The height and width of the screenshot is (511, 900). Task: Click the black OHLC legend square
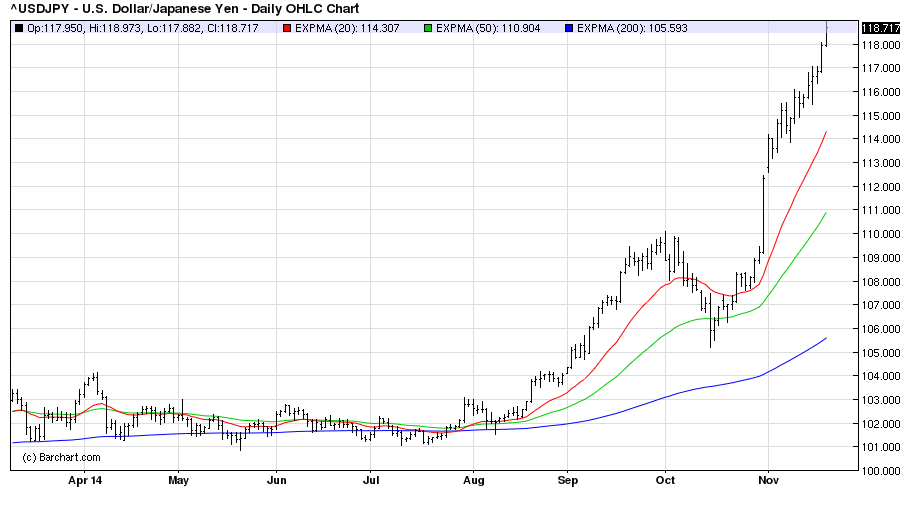coord(19,28)
